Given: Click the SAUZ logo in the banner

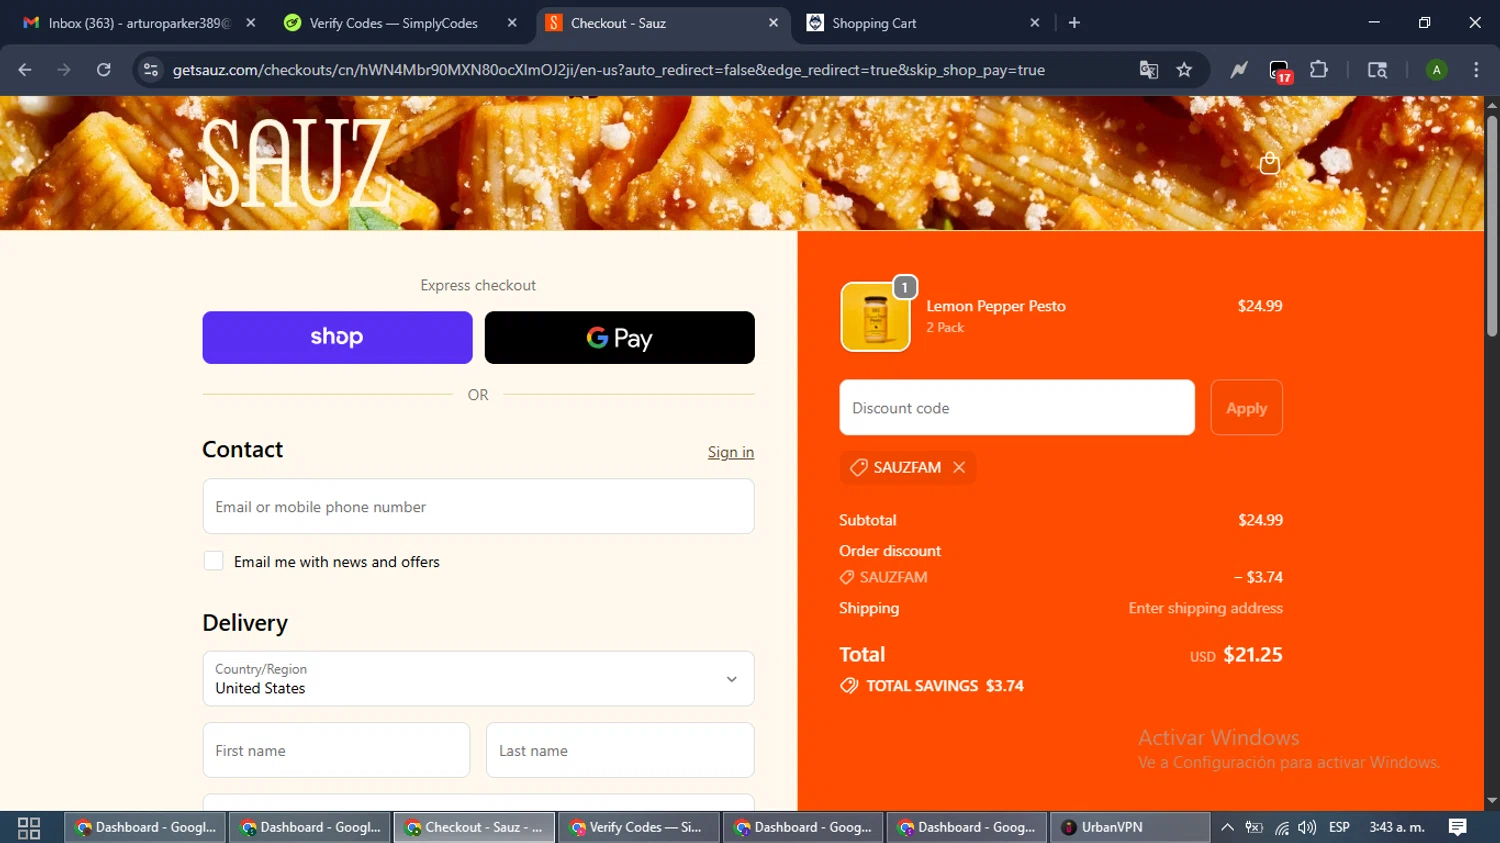Looking at the screenshot, I should coord(295,162).
